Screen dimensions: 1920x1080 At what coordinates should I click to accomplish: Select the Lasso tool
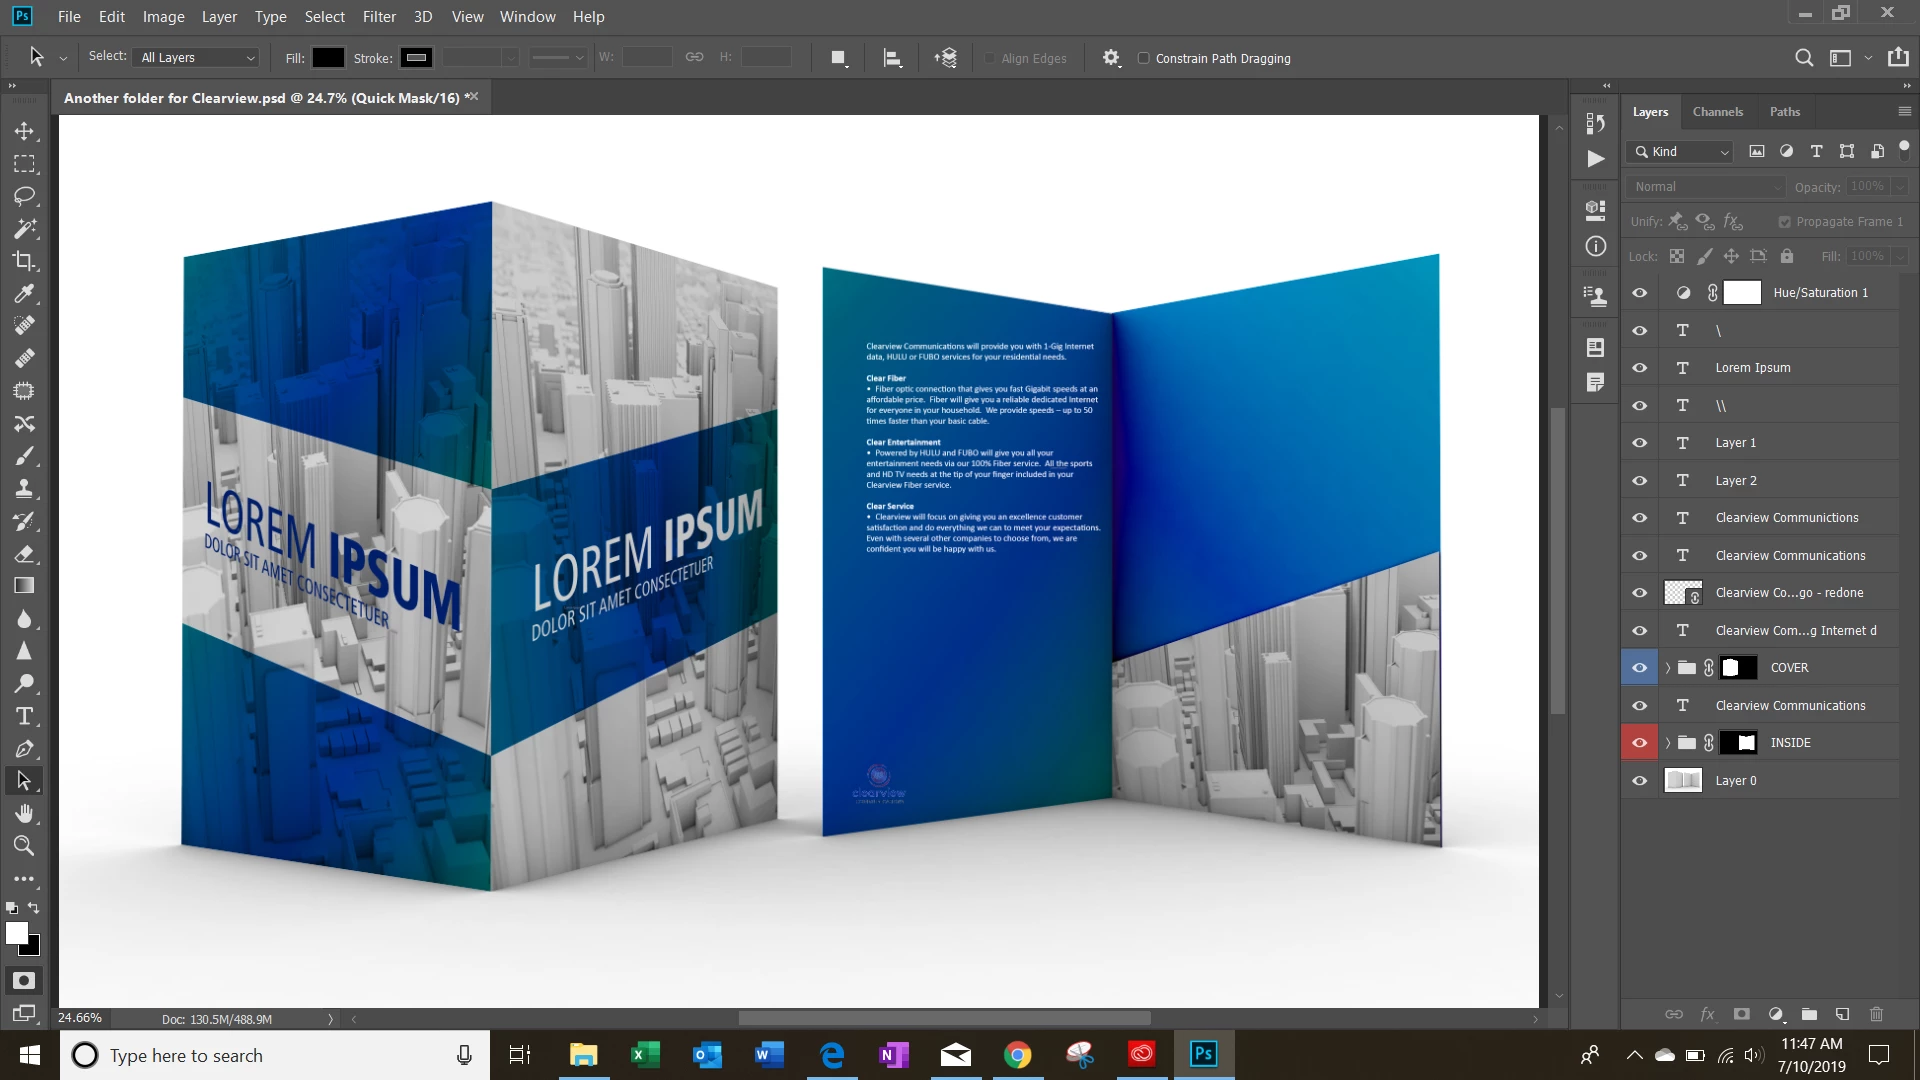[24, 196]
